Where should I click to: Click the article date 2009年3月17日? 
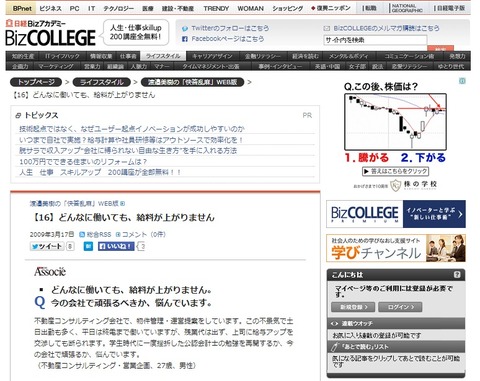point(52,235)
